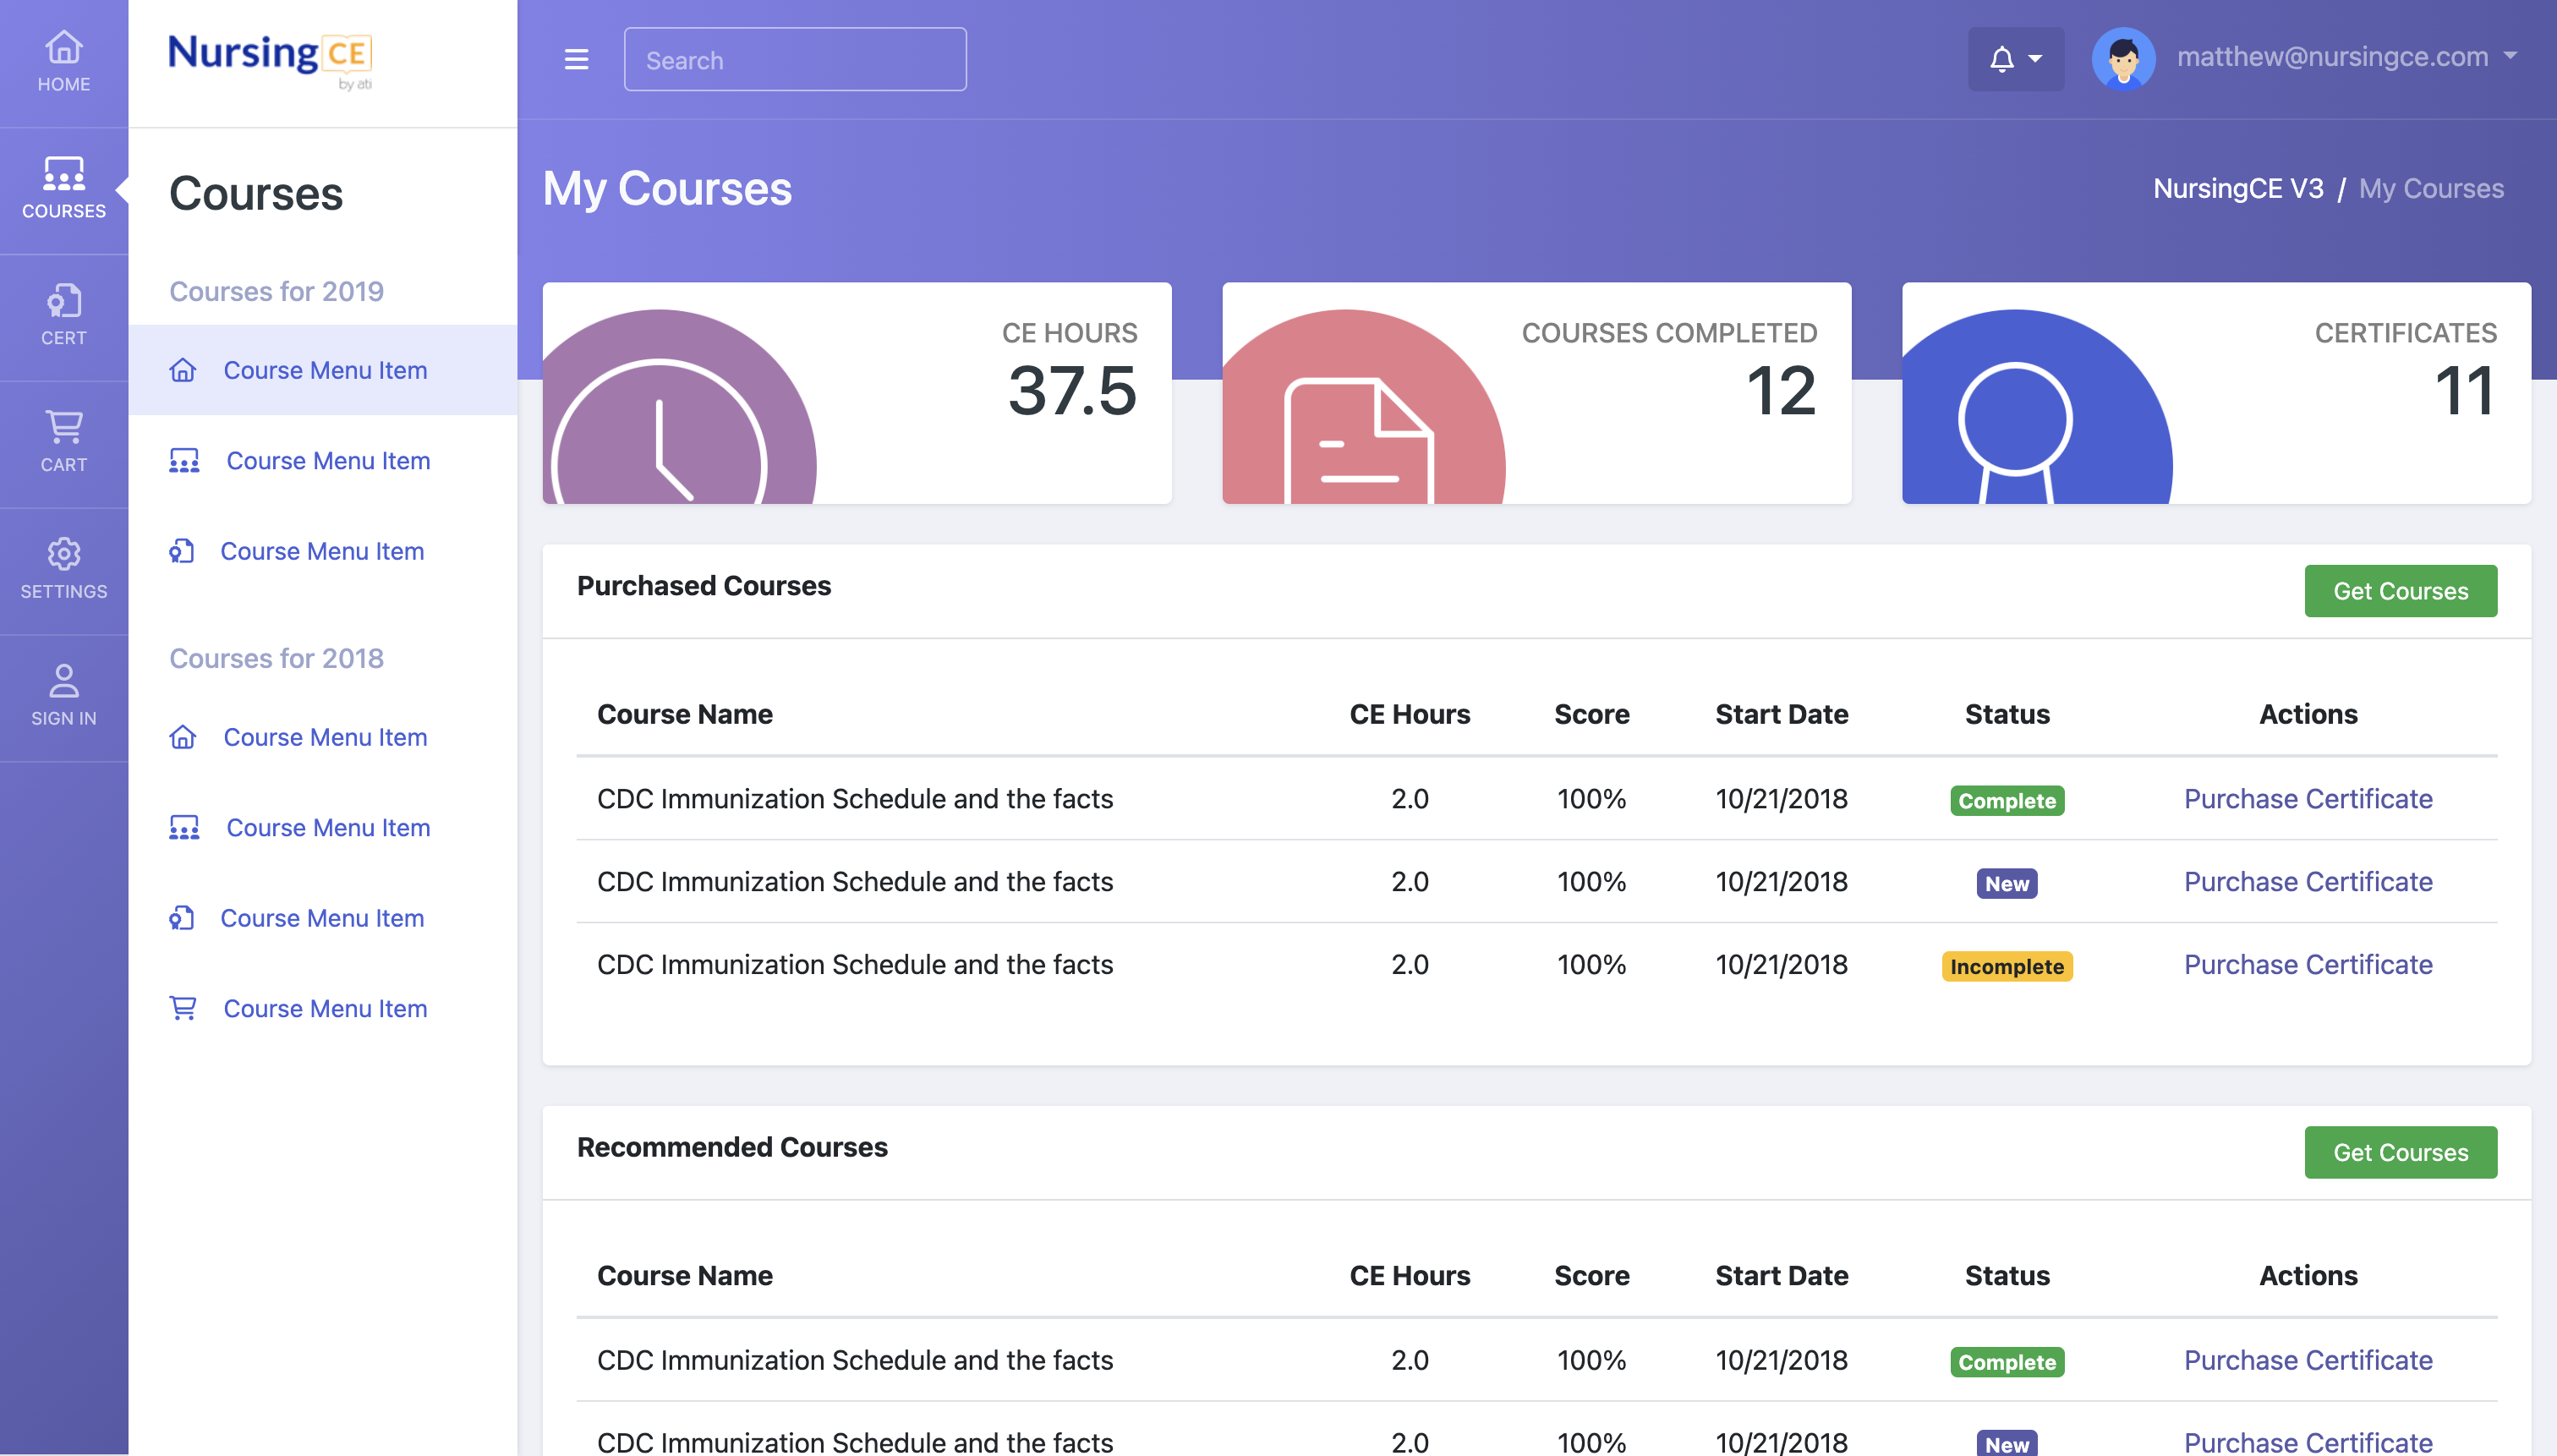Click the NursingCE V3 breadcrumb link

pyautogui.click(x=2240, y=188)
